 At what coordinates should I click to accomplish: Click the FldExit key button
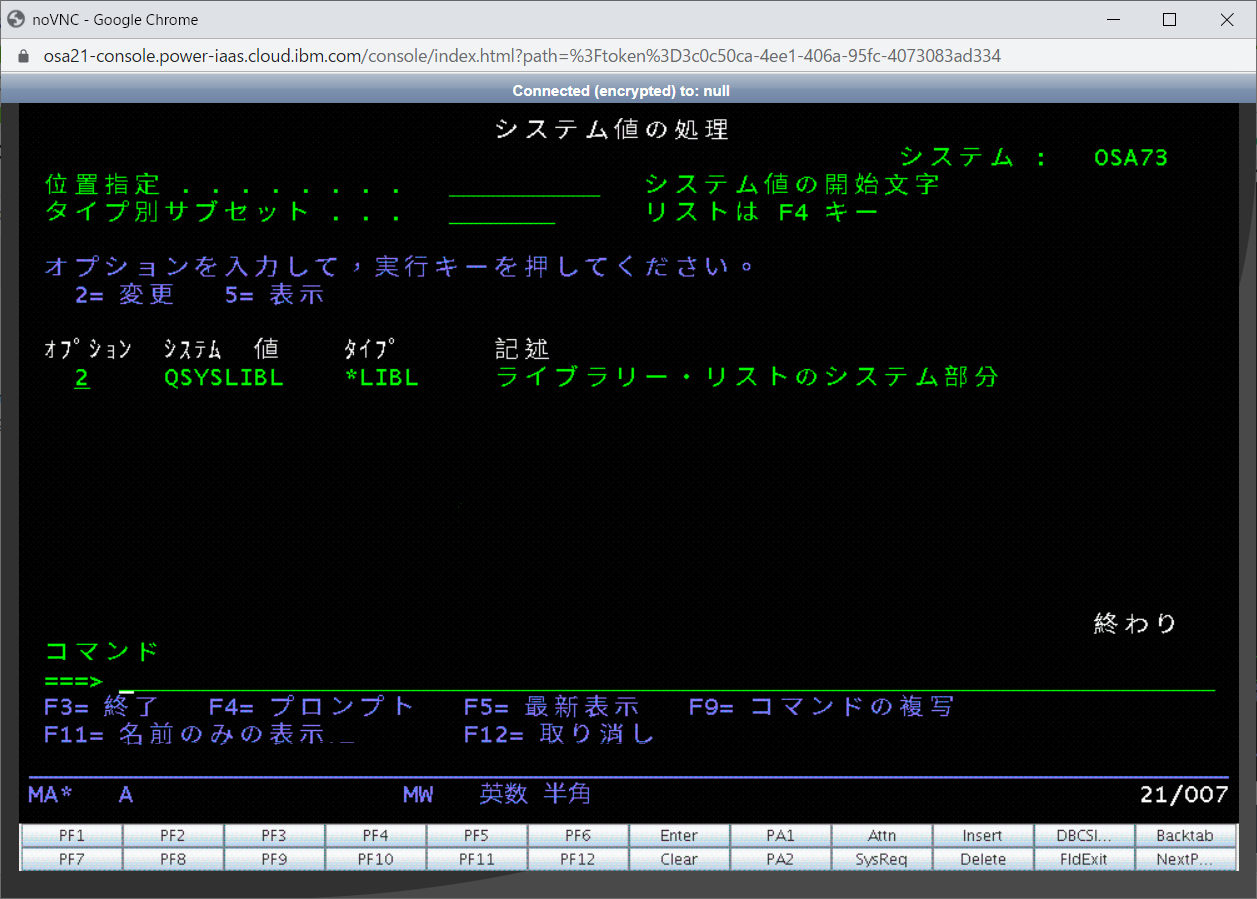pyautogui.click(x=1084, y=859)
